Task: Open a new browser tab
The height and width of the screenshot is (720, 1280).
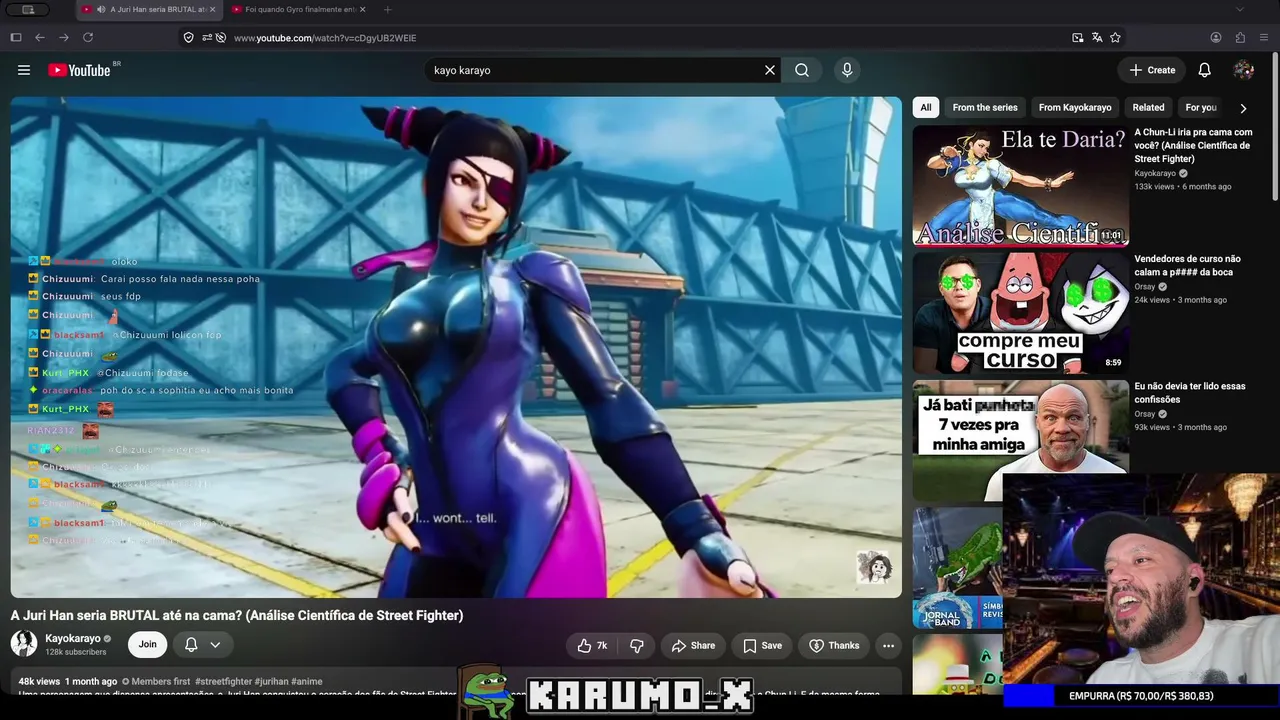Action: click(387, 9)
